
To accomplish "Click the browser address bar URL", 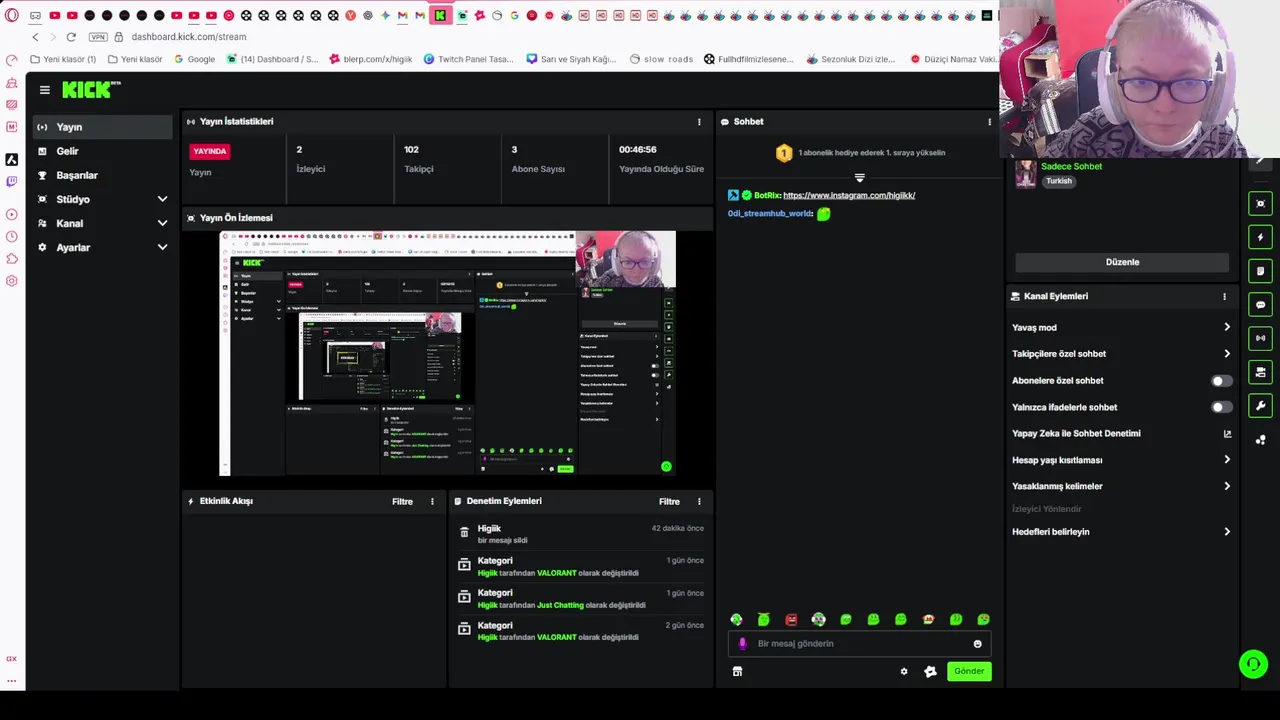I will point(188,37).
